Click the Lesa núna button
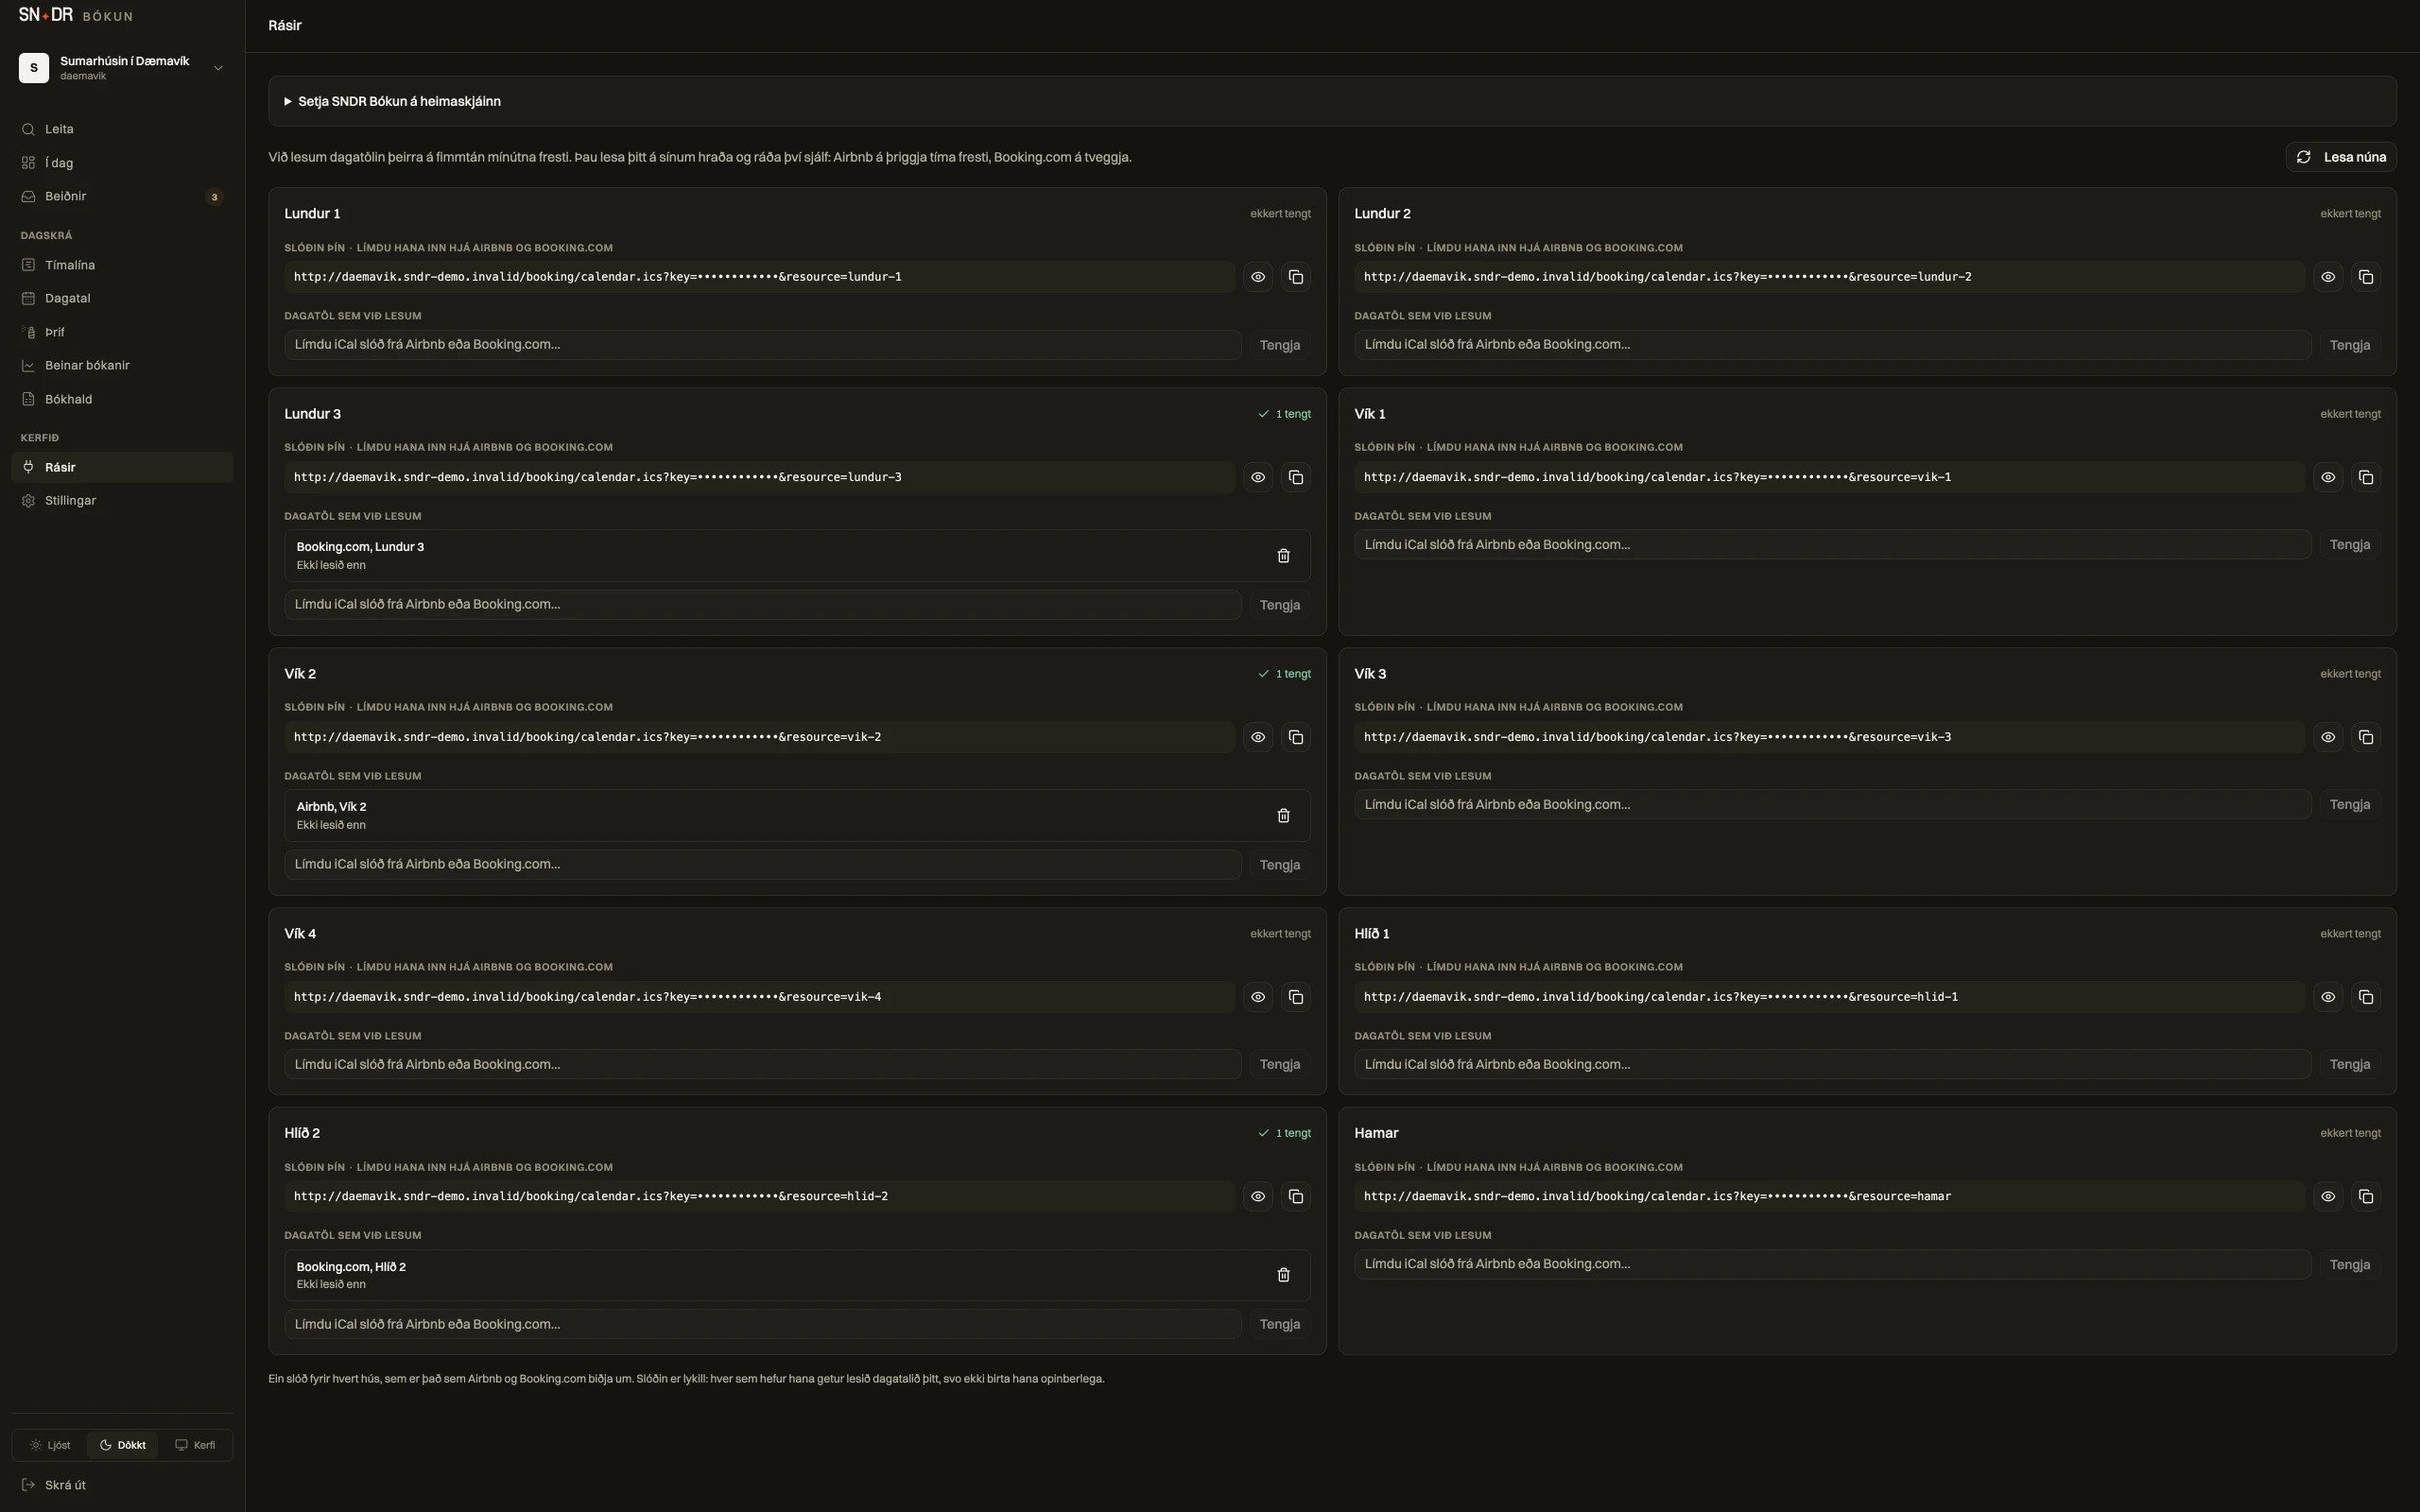The image size is (2420, 1512). coord(2340,157)
